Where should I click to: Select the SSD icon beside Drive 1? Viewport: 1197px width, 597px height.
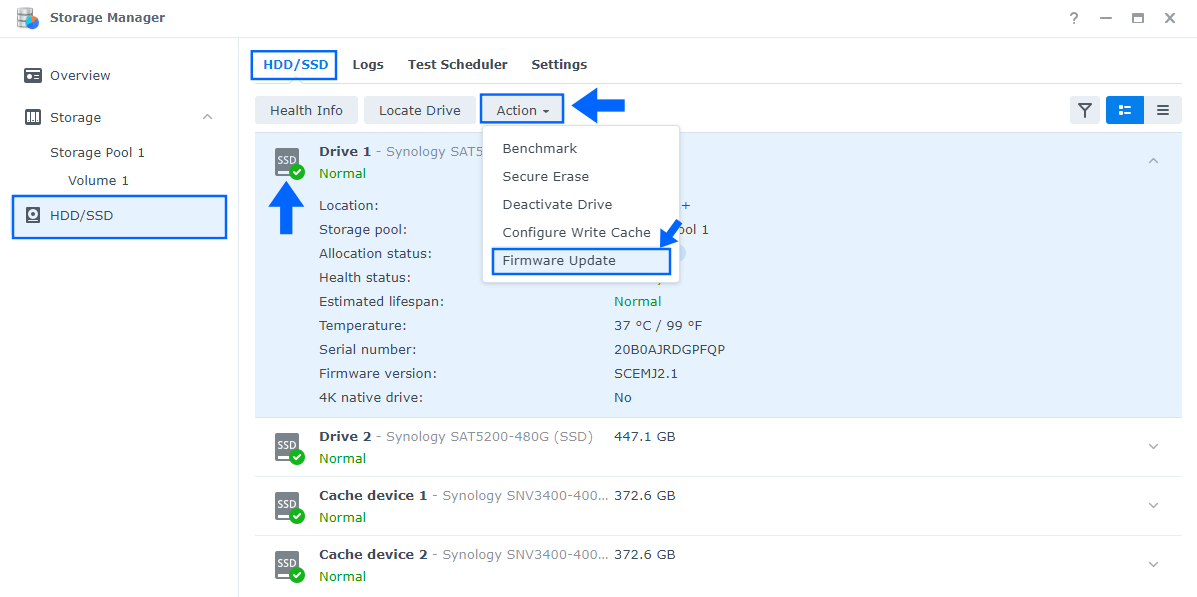287,162
